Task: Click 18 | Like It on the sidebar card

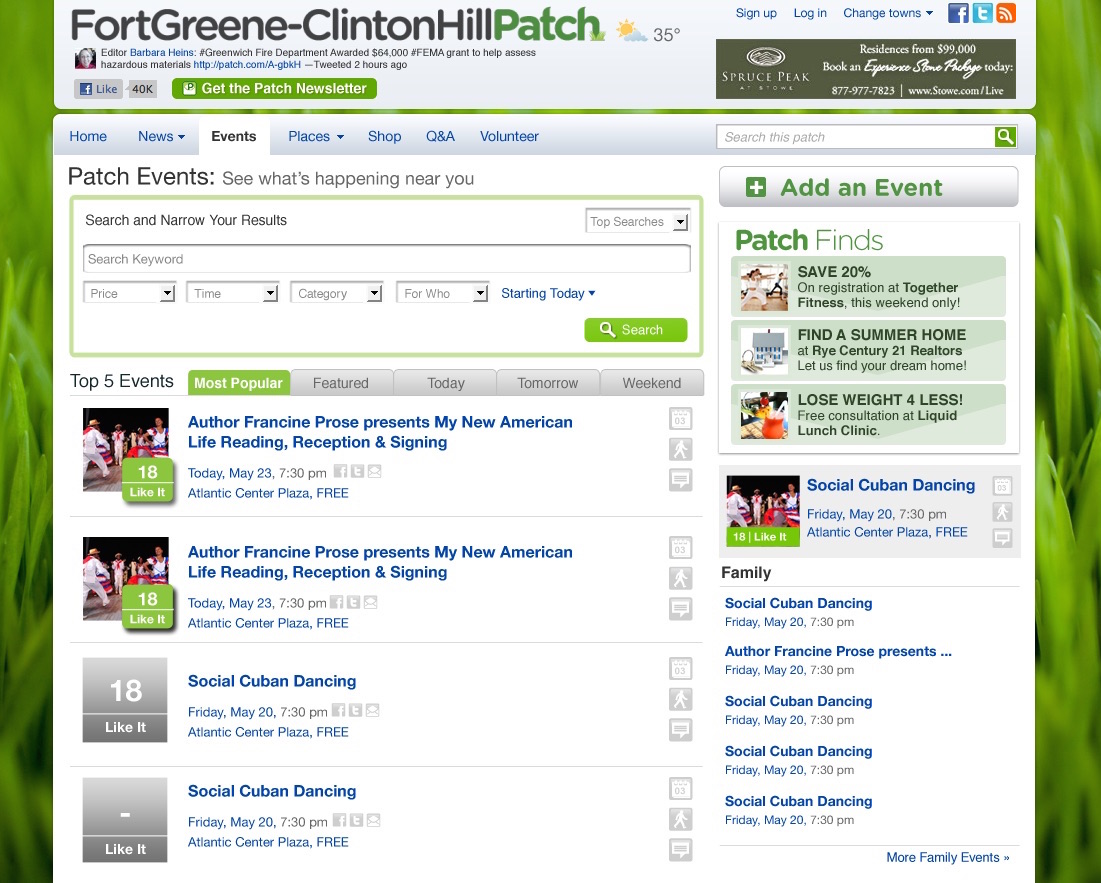Action: [x=763, y=536]
